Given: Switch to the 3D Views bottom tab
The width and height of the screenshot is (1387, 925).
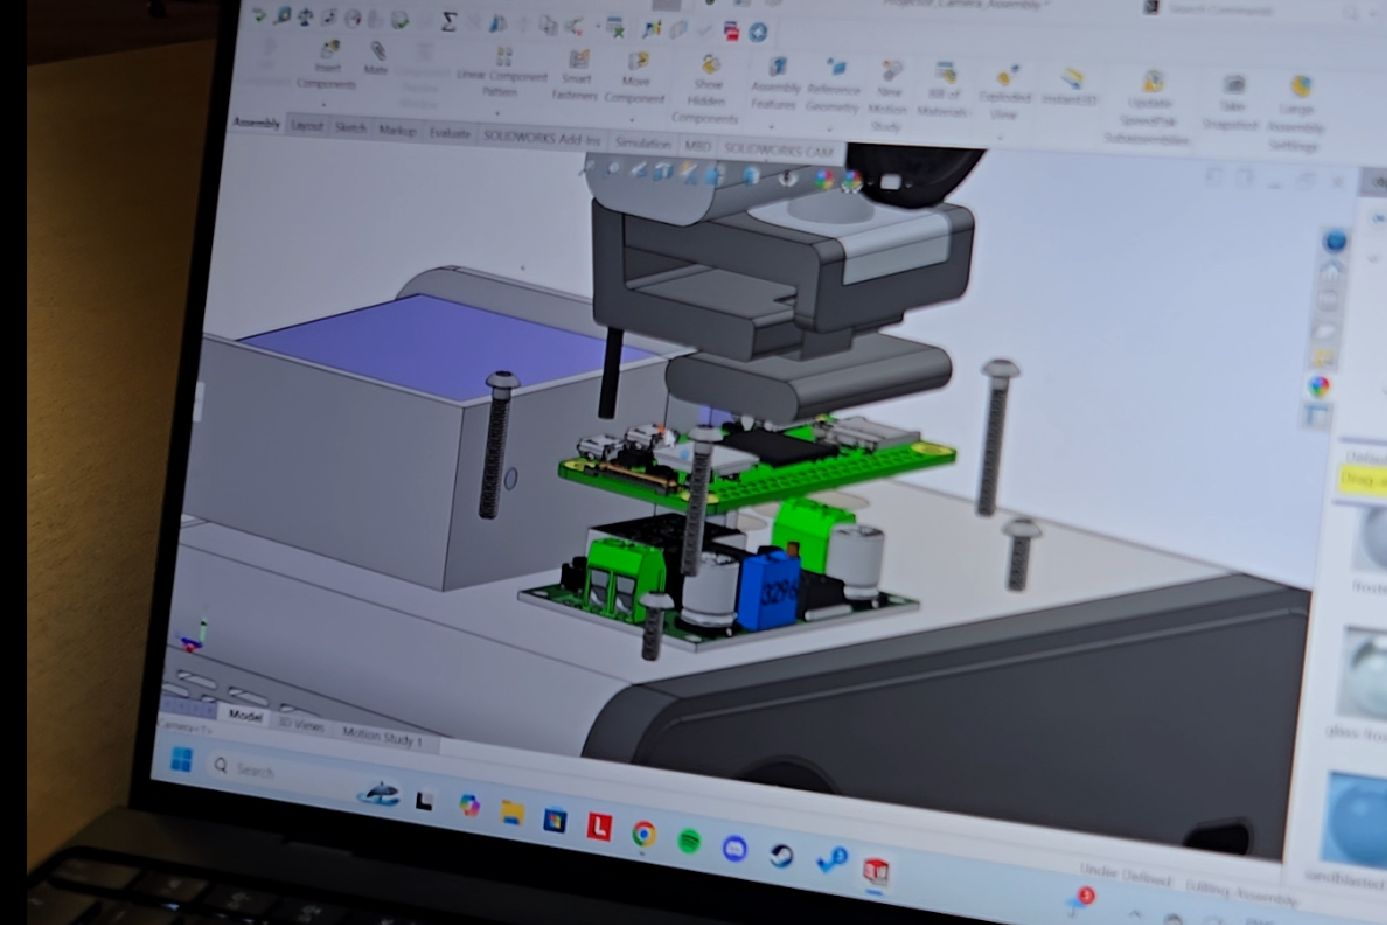Looking at the screenshot, I should pos(299,725).
